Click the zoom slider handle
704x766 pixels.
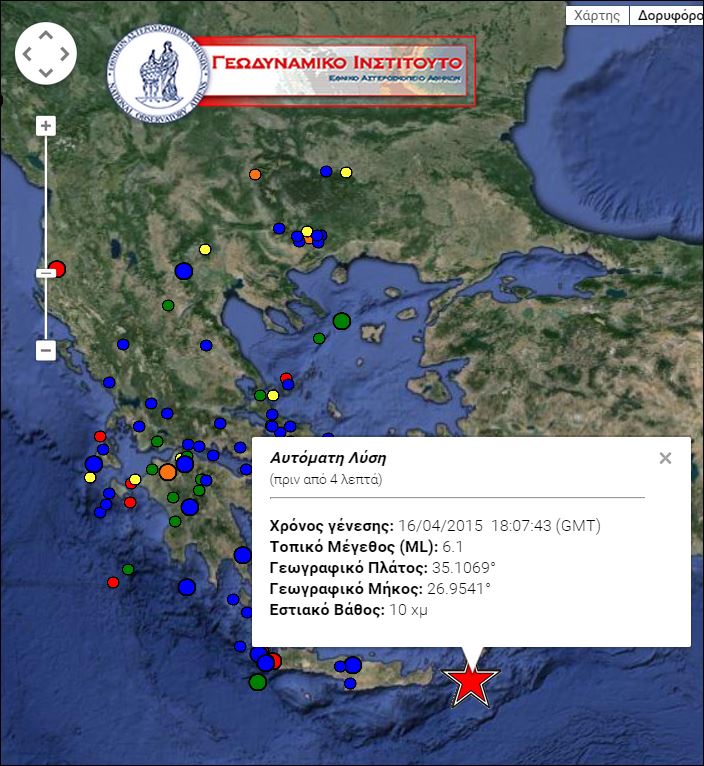tap(46, 273)
